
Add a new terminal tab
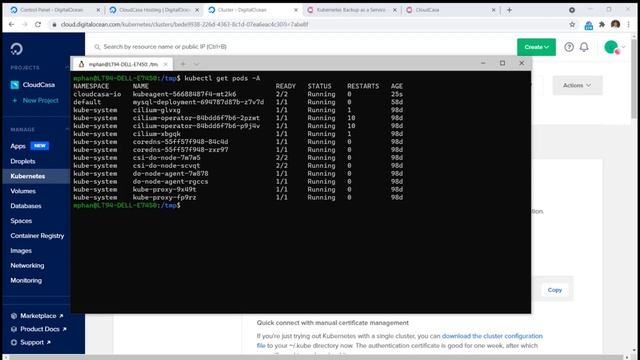[183, 64]
